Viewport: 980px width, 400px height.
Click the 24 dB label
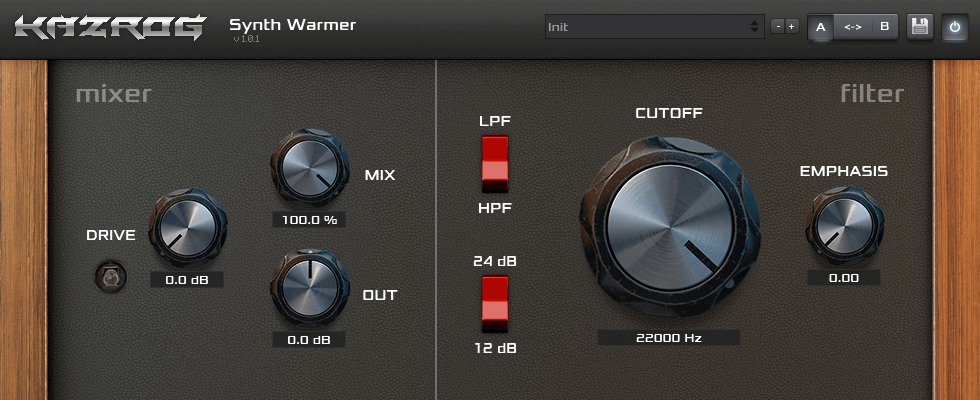coord(495,261)
